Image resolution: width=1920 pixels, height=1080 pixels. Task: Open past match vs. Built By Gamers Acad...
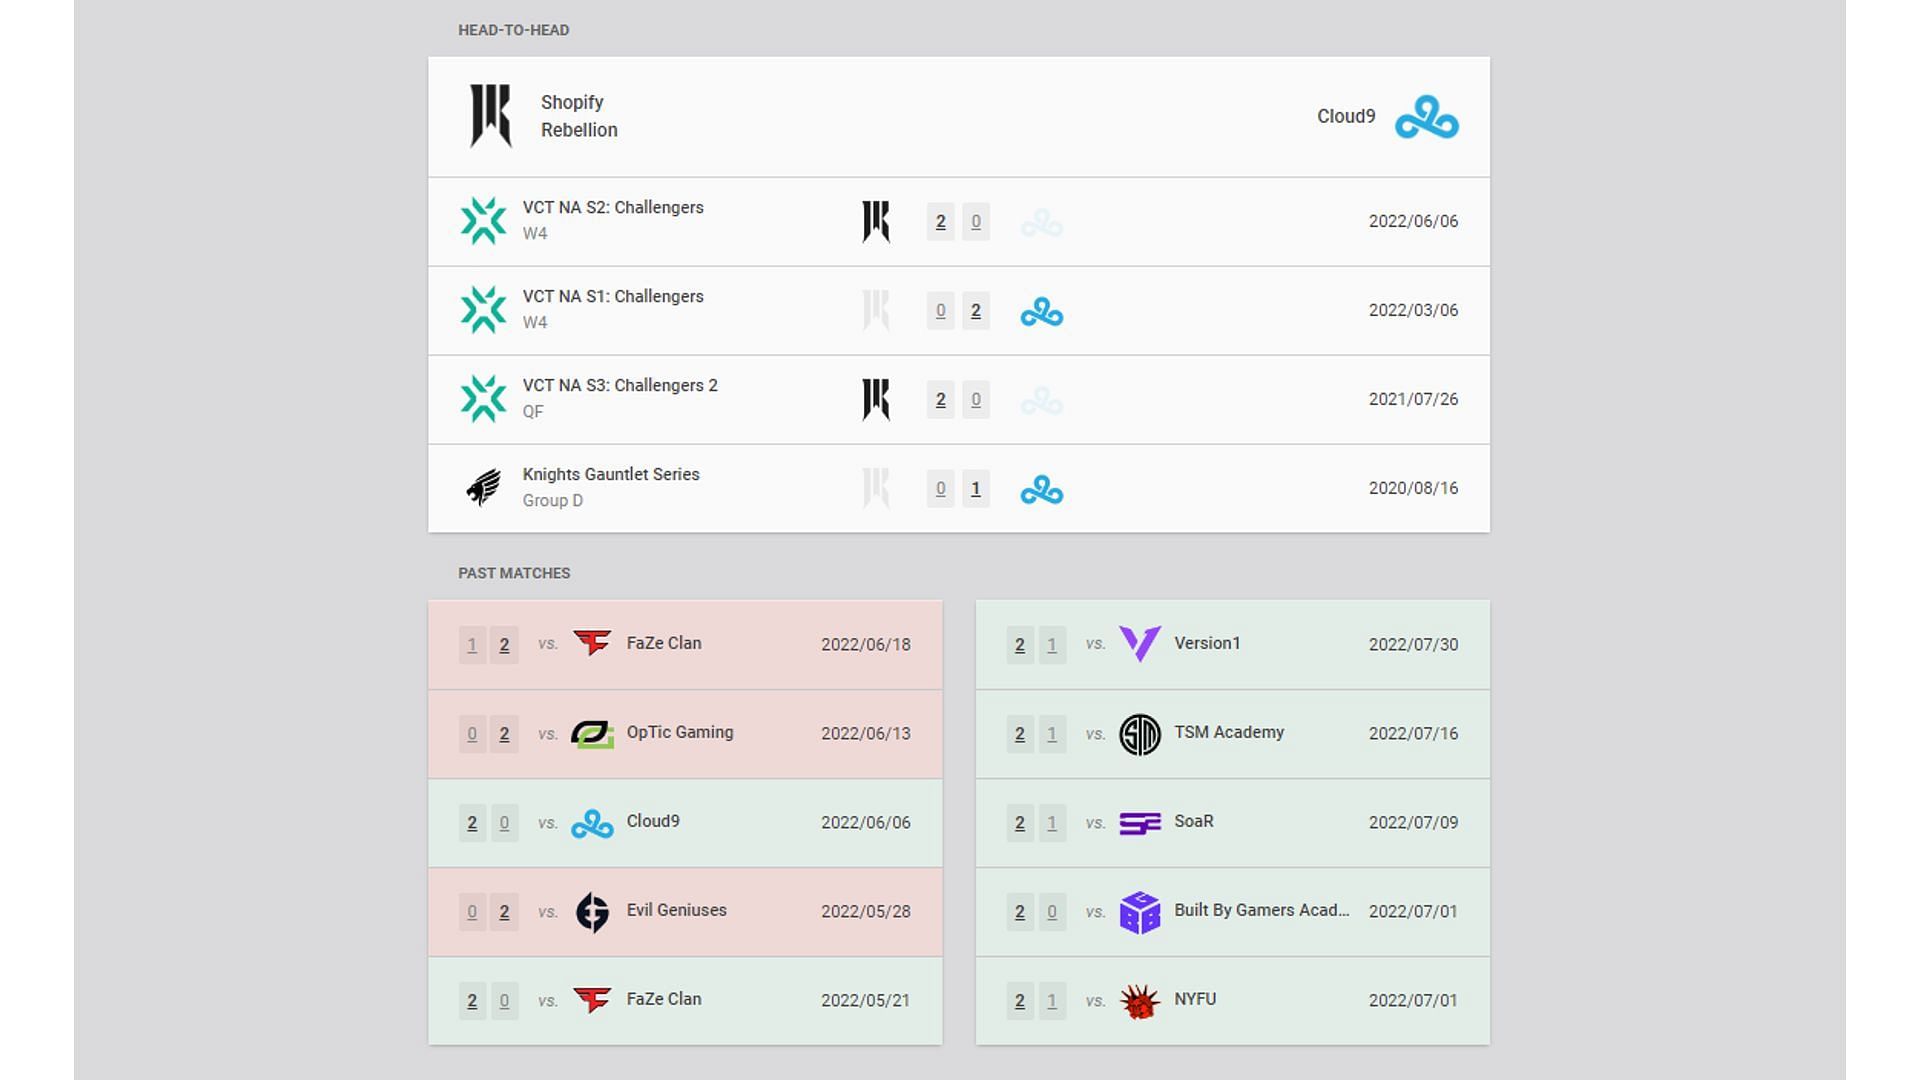[1233, 912]
